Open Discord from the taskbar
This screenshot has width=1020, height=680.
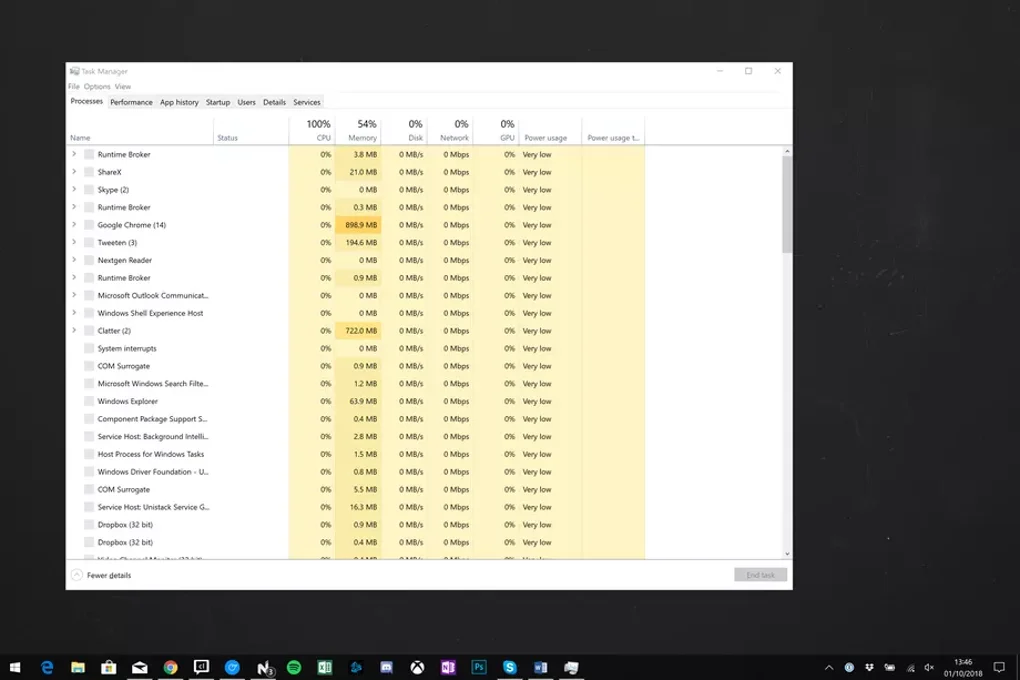point(386,667)
